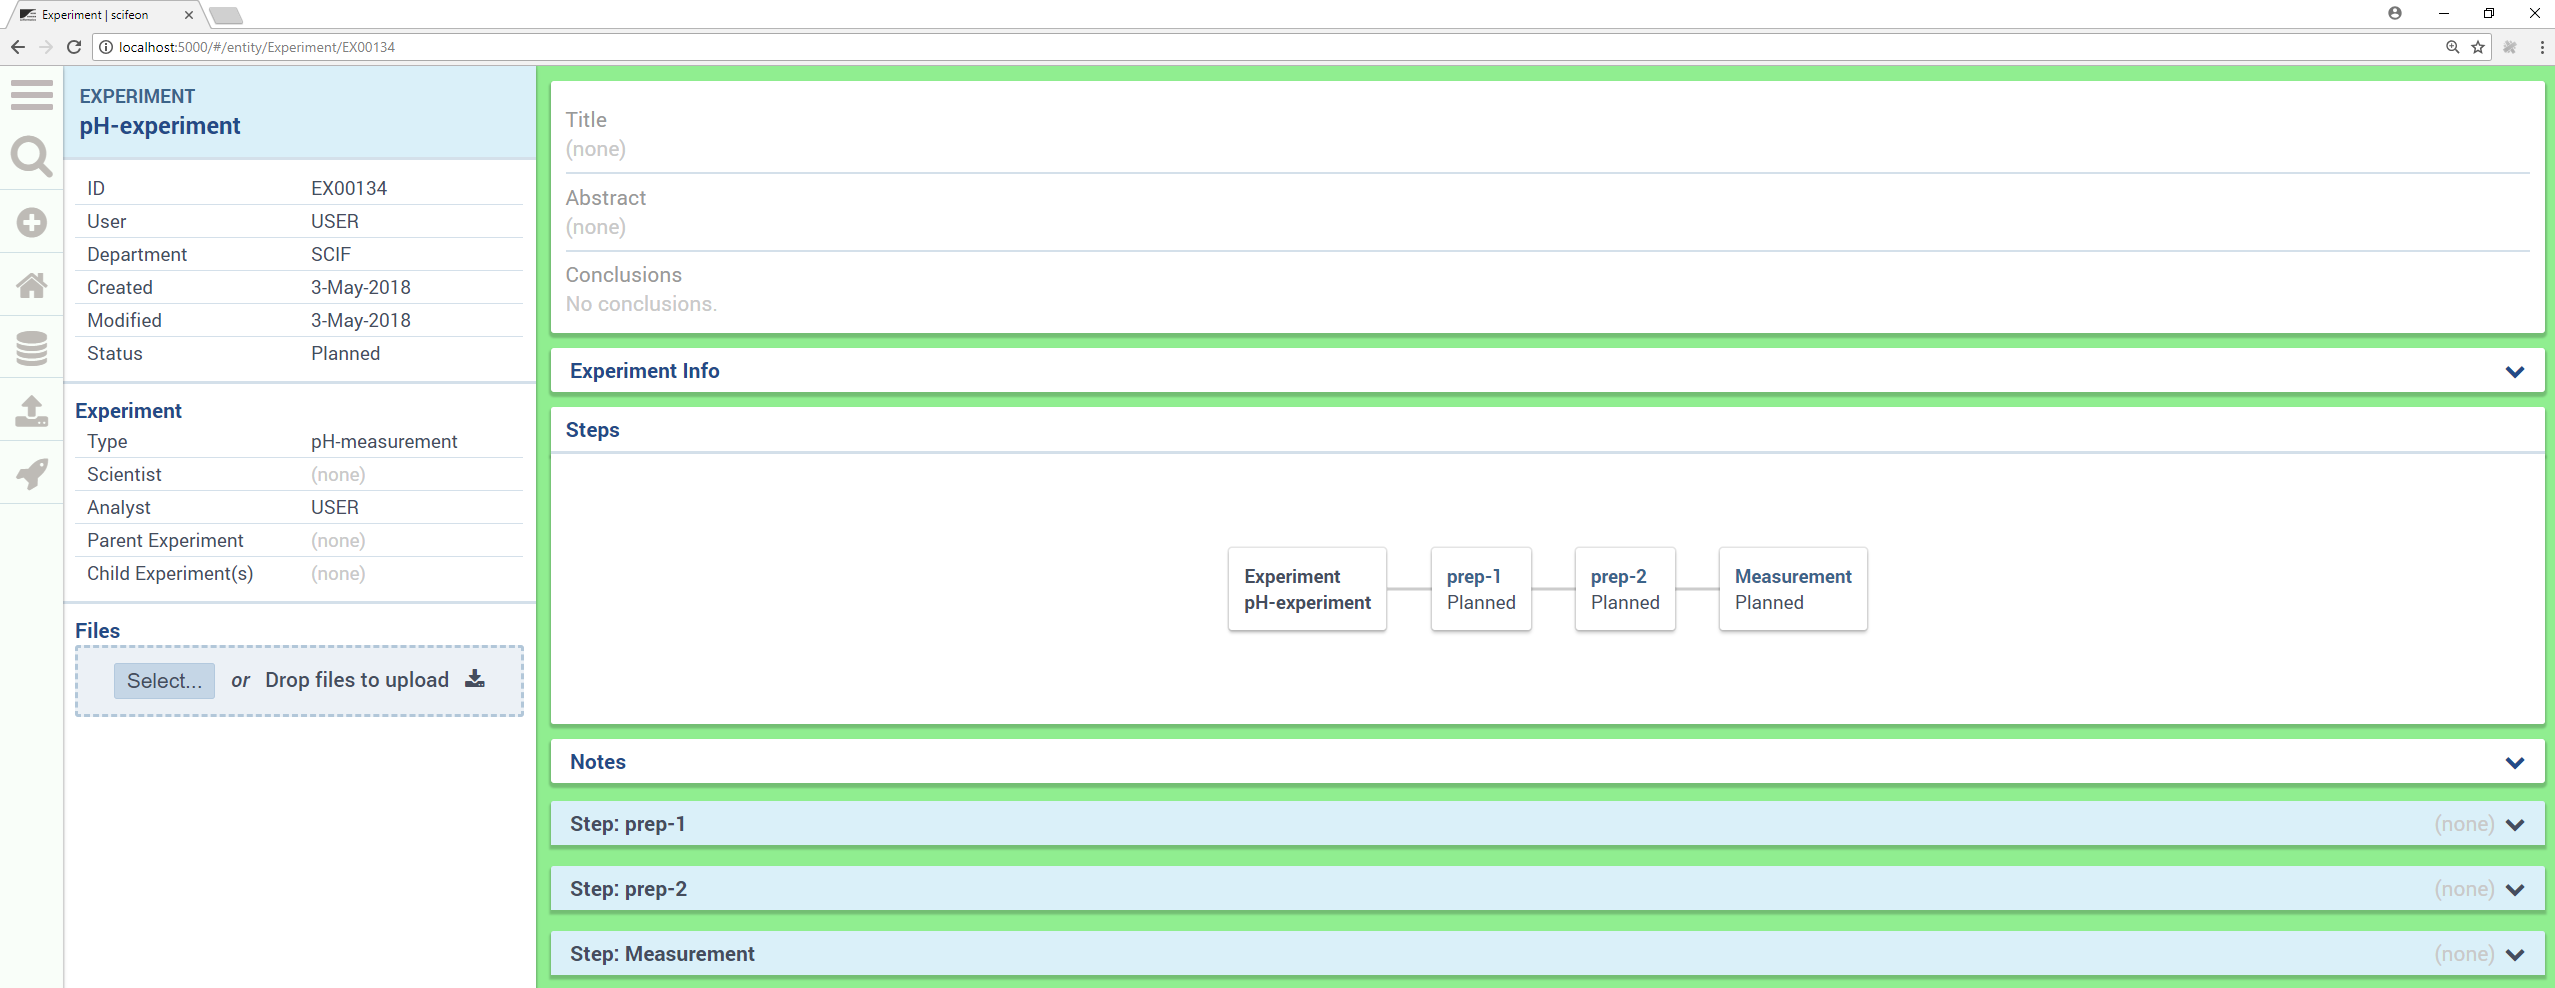Image resolution: width=2555 pixels, height=988 pixels.
Task: Click the Child Experiment(s) (none) value
Action: tap(338, 573)
